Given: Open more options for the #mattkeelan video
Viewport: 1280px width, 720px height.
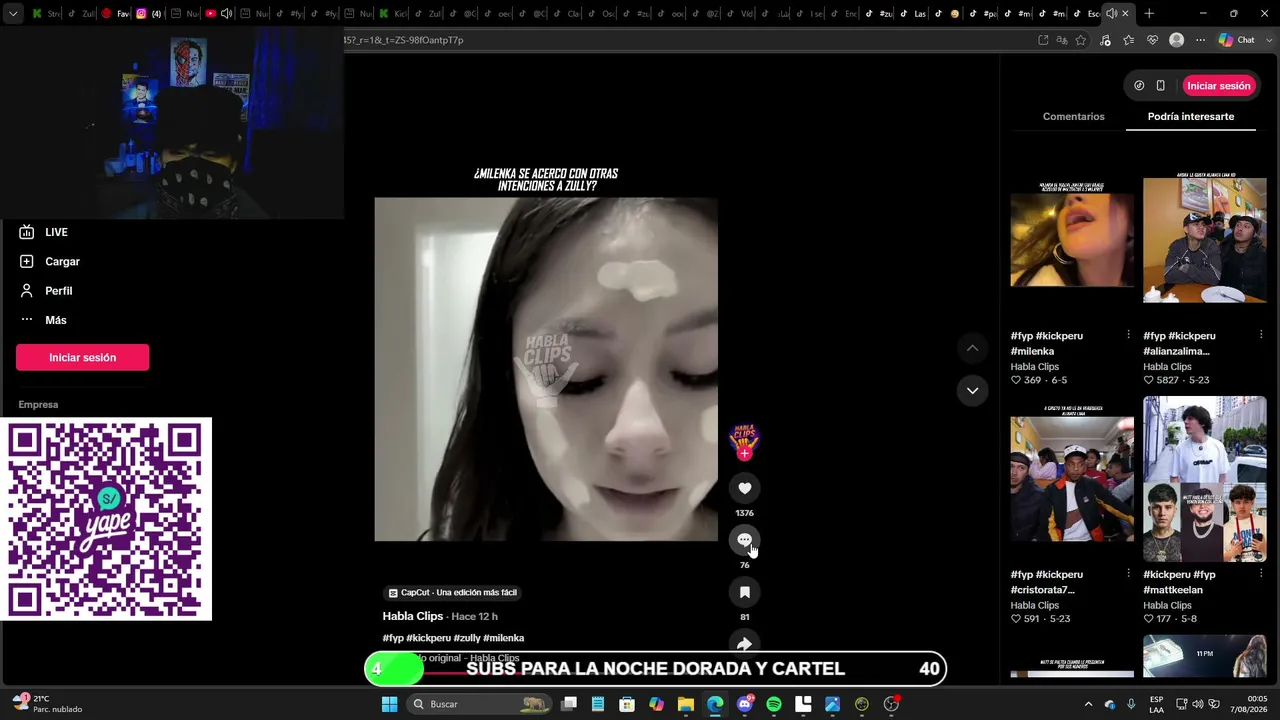Looking at the screenshot, I should point(1260,574).
